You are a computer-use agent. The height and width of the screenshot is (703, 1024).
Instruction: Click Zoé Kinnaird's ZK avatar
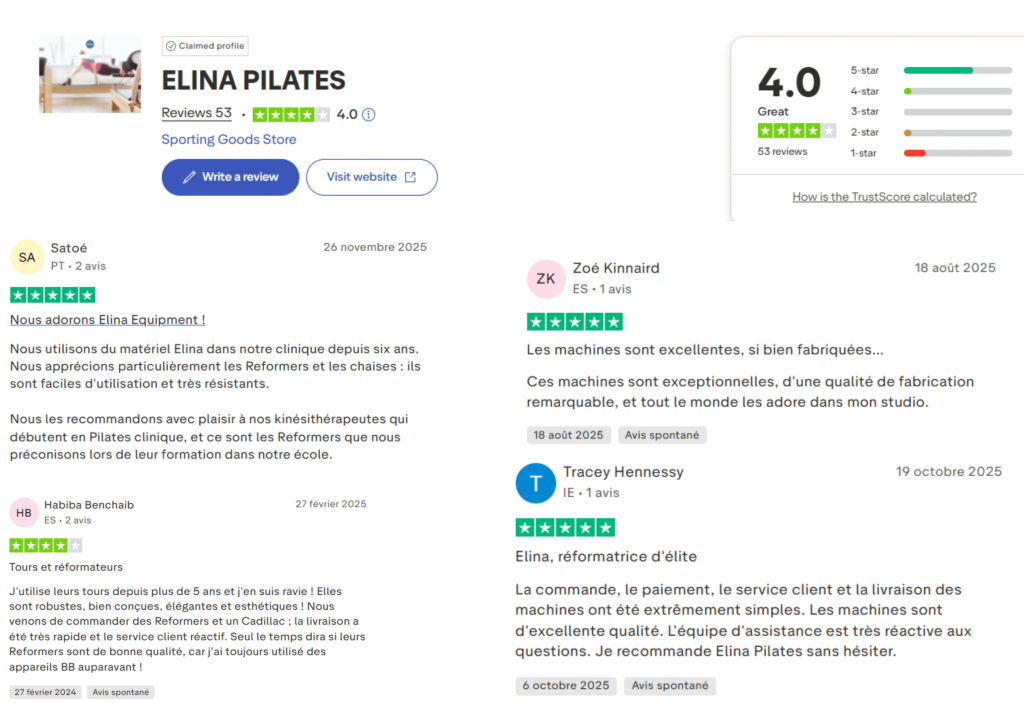[x=546, y=279]
